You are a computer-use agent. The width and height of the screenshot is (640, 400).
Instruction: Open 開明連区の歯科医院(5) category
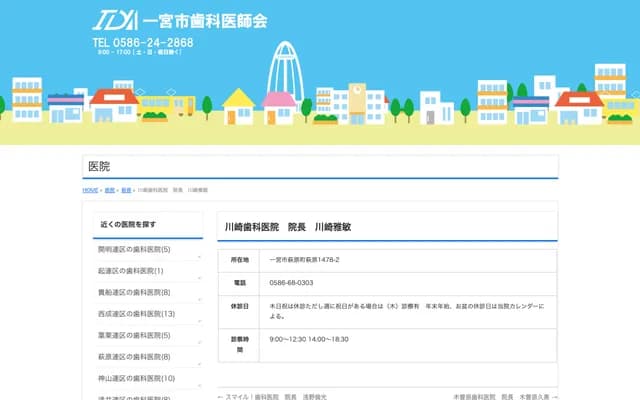(135, 250)
